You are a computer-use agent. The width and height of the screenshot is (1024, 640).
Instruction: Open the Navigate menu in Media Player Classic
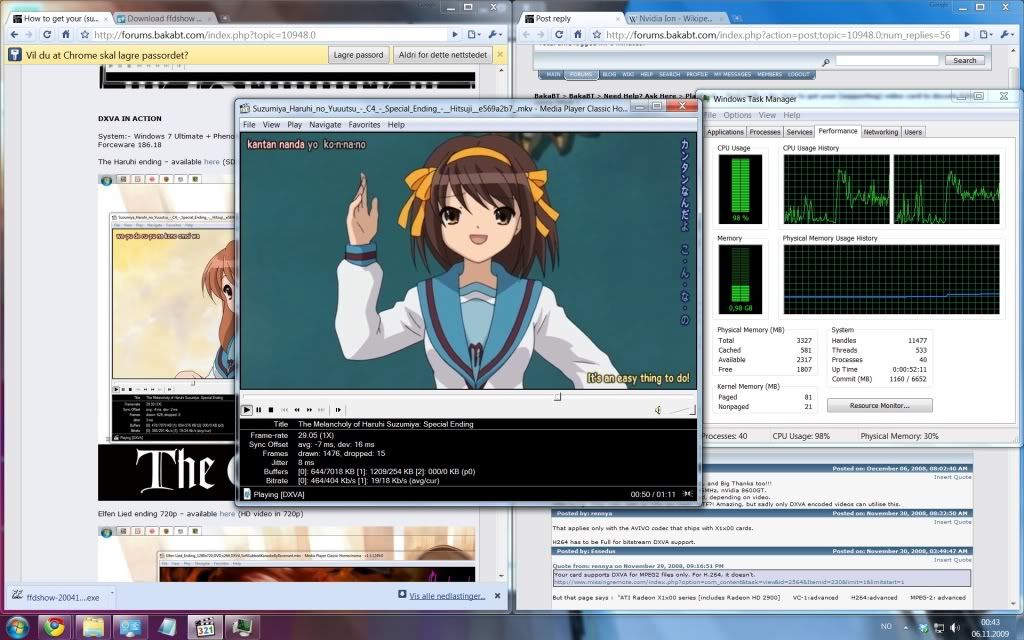click(x=325, y=125)
